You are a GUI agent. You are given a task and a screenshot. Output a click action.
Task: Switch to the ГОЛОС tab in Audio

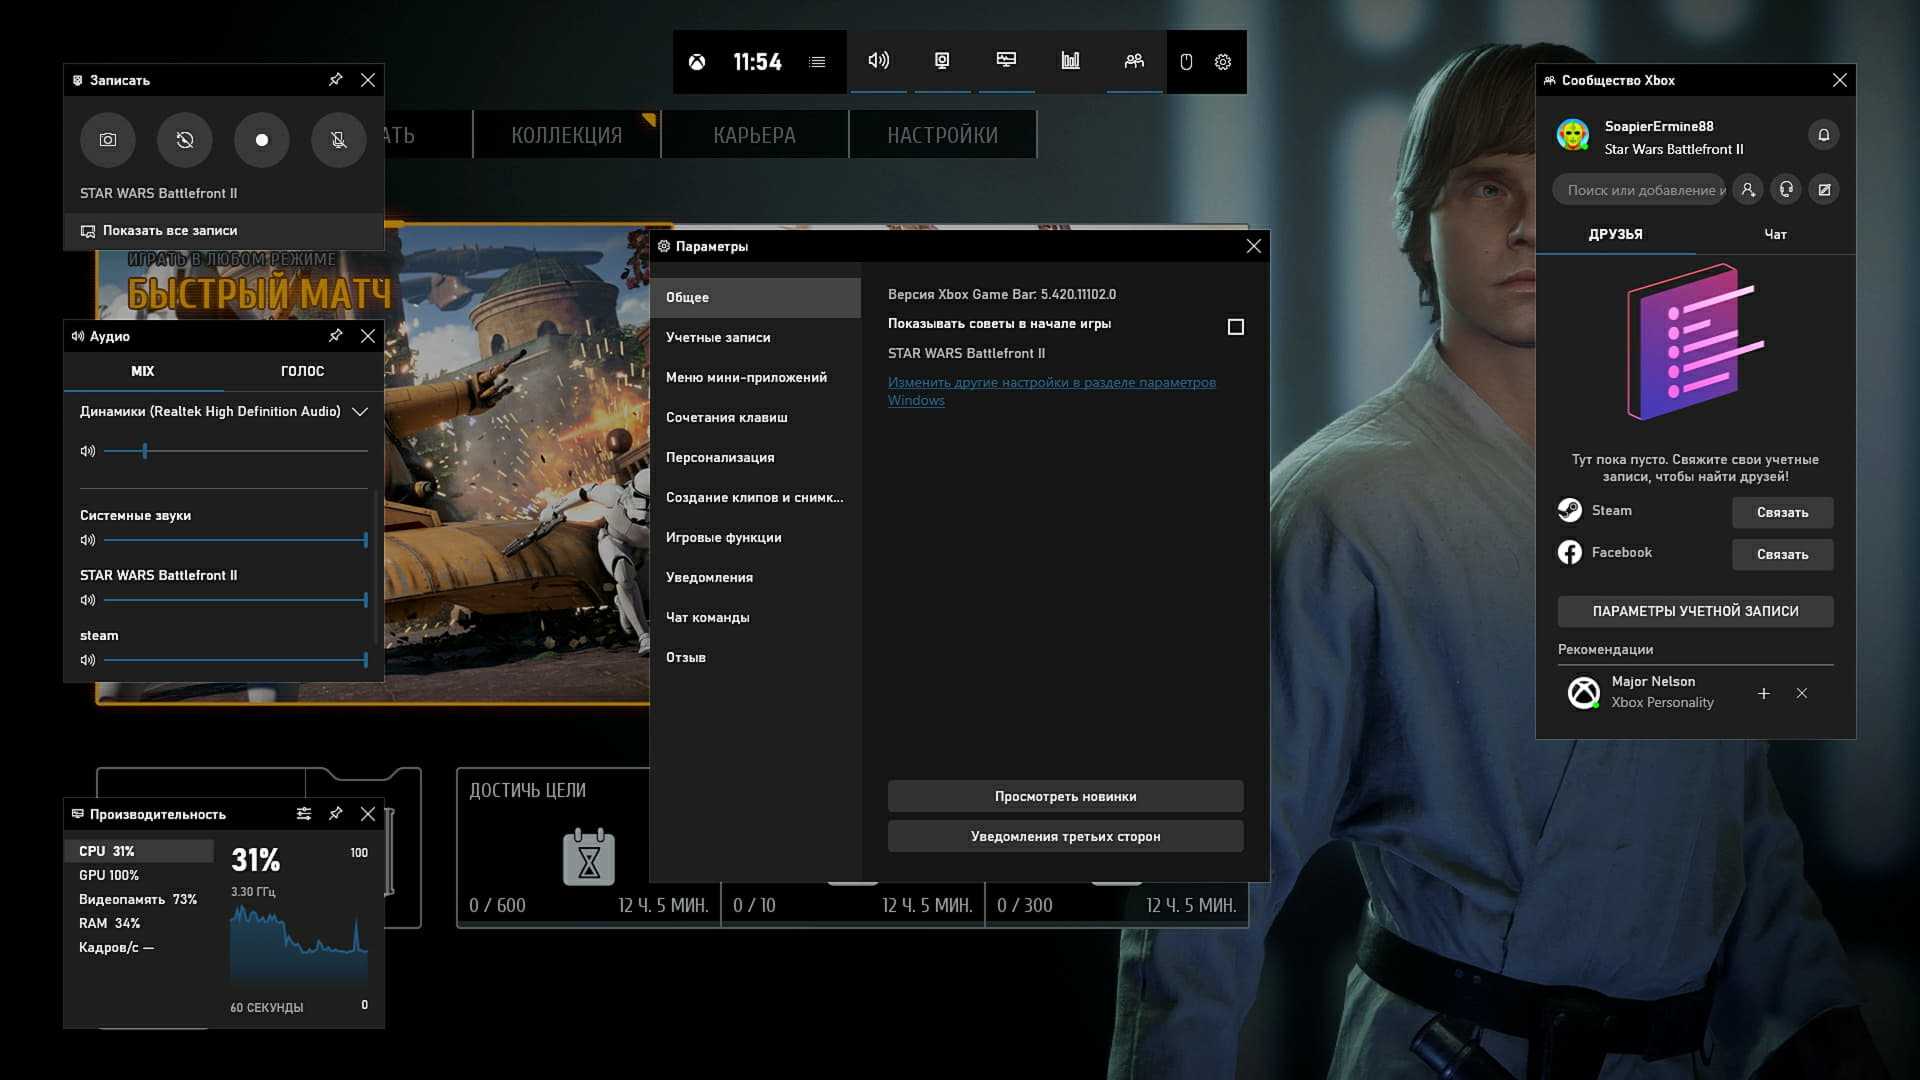(302, 371)
